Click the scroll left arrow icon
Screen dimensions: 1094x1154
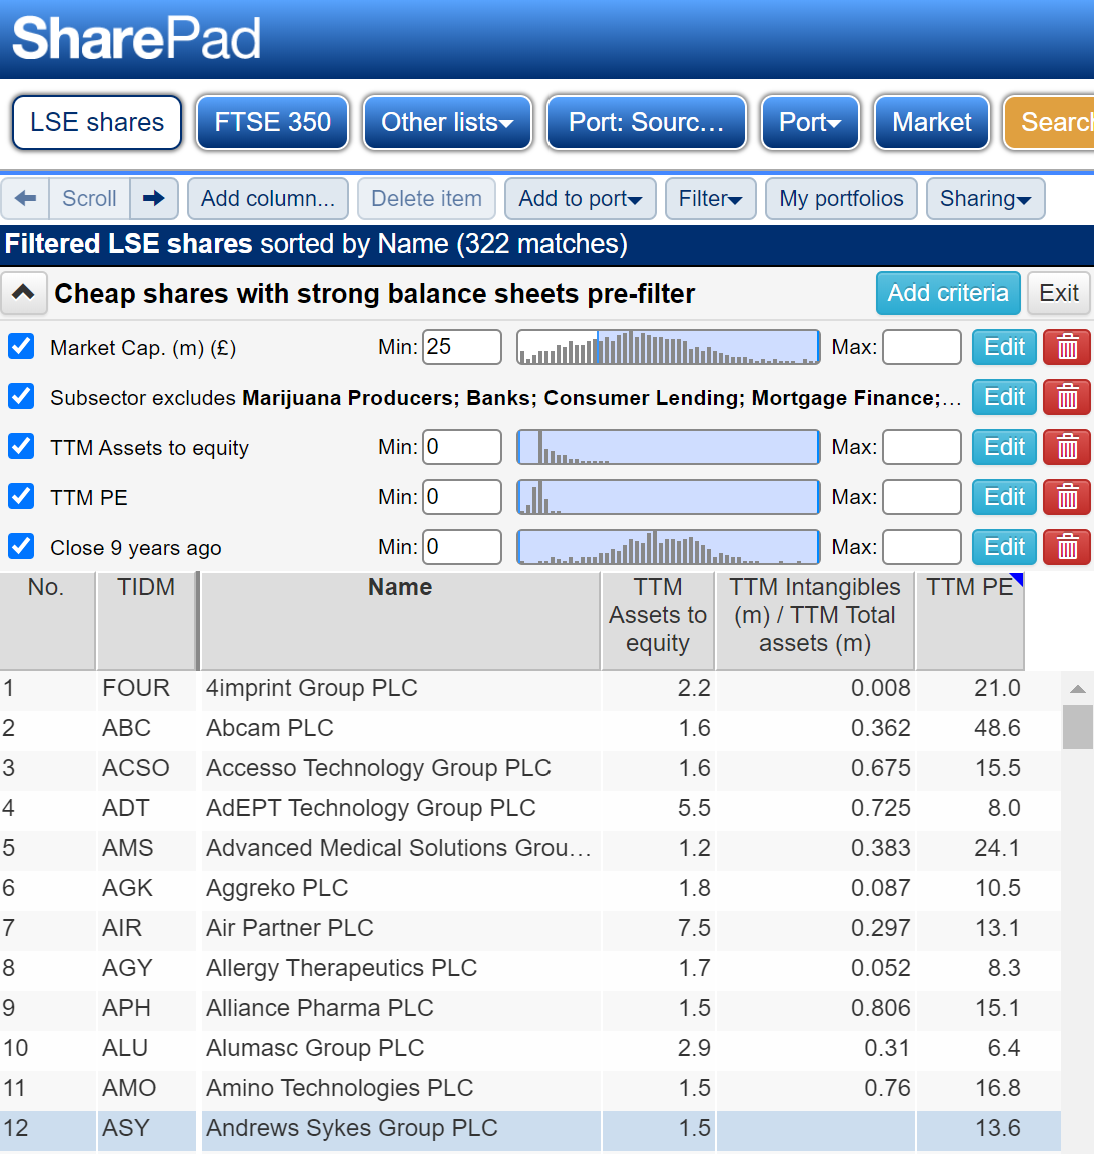[26, 199]
